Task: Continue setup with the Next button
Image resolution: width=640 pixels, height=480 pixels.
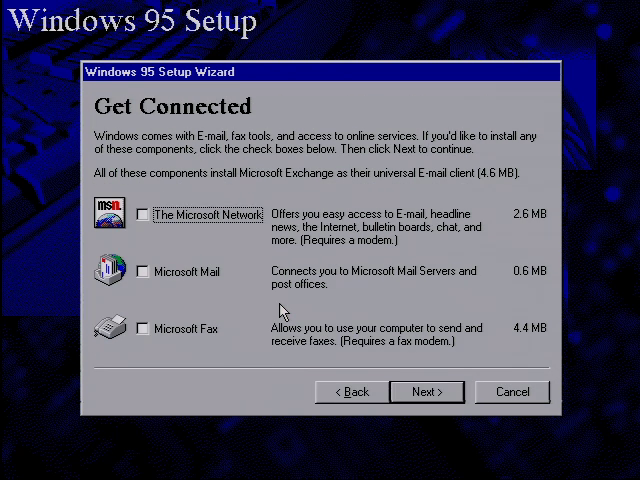Action: [427, 392]
